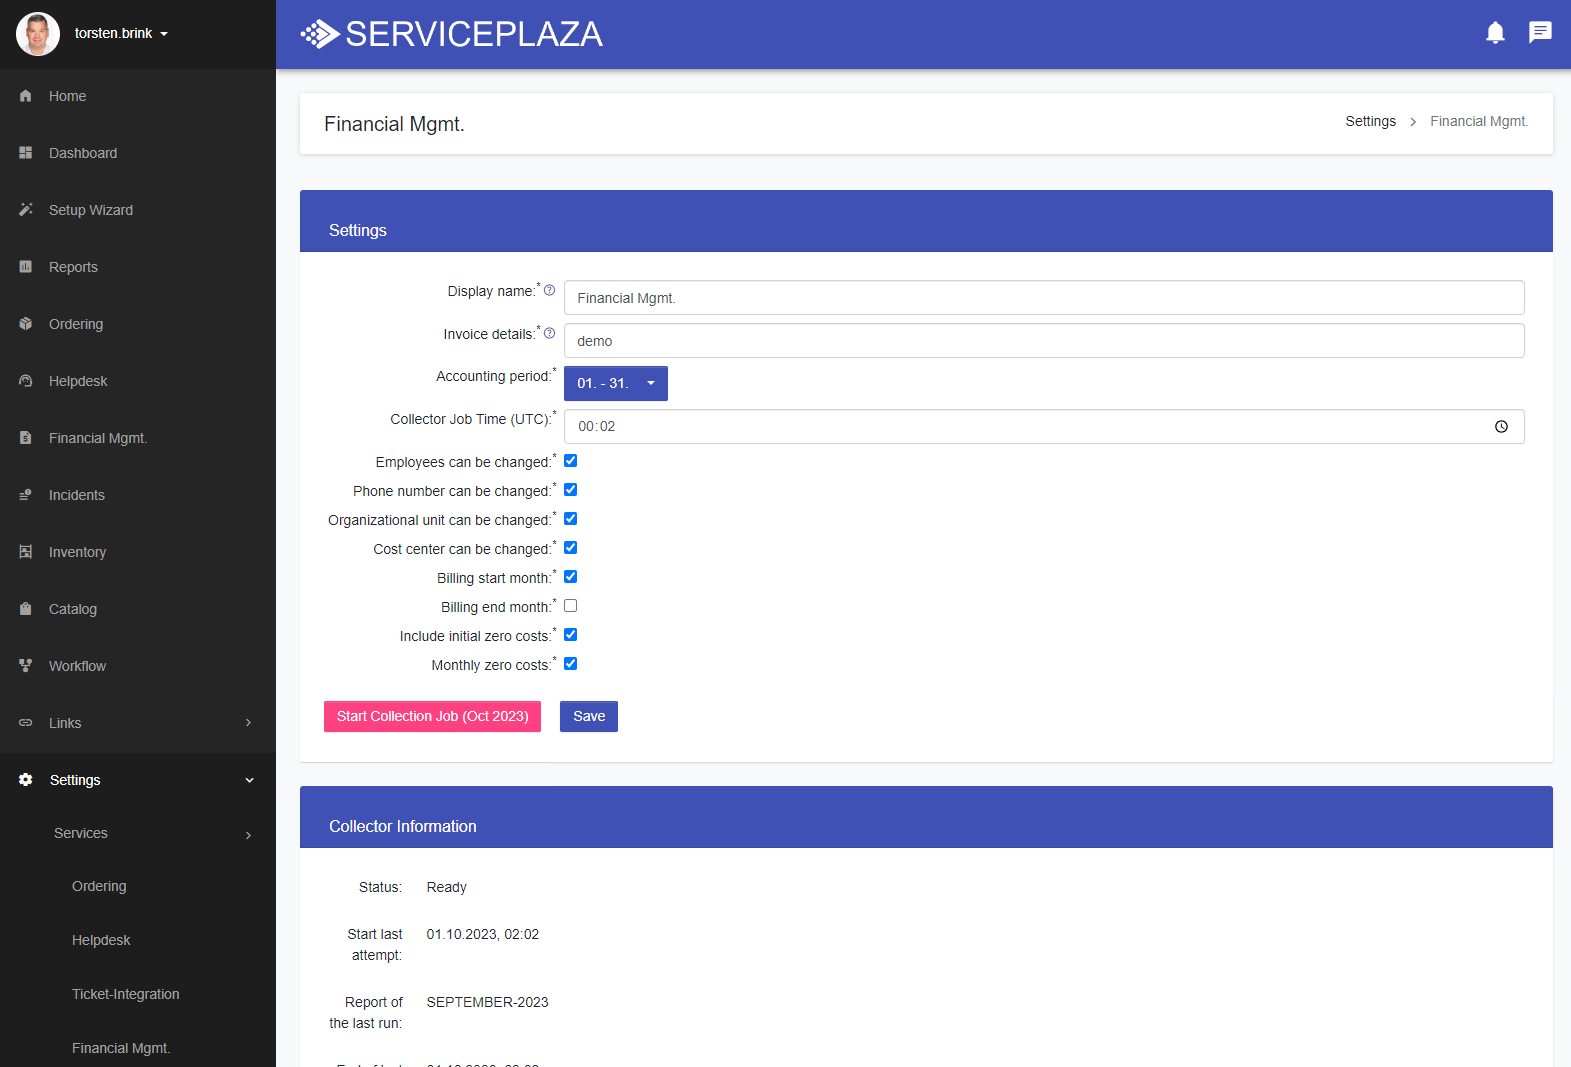
Task: Click the Catalog bag icon
Action: [x=26, y=609]
